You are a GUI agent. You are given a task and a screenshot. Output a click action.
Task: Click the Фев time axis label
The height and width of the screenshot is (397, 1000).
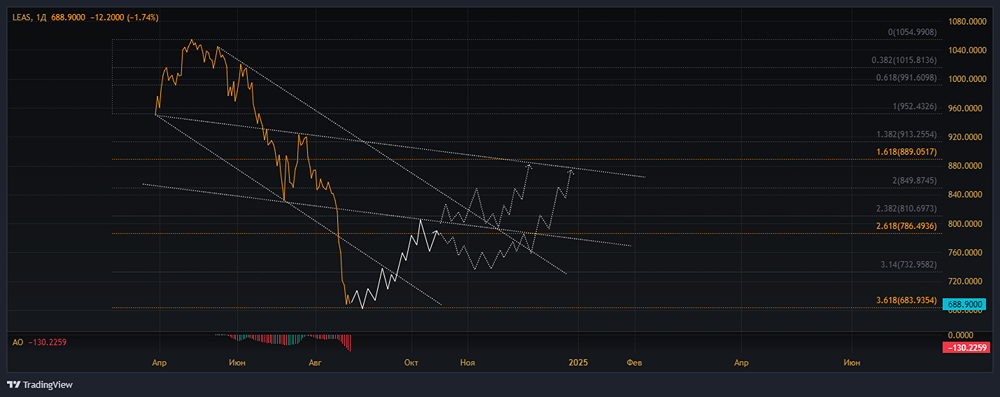click(634, 363)
